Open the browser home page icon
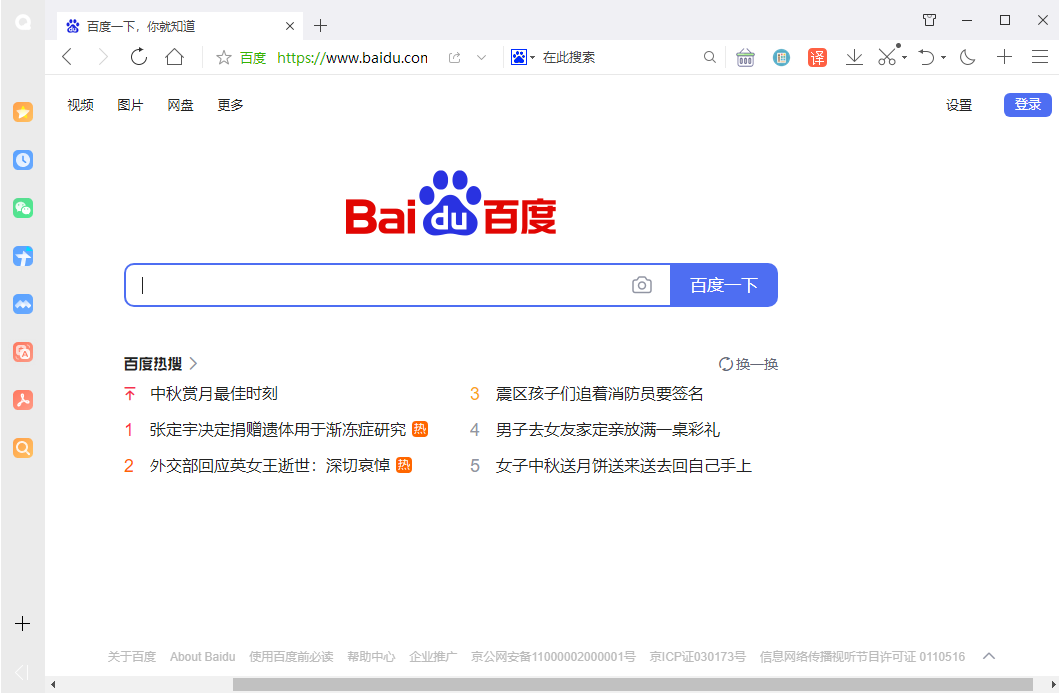 point(174,57)
